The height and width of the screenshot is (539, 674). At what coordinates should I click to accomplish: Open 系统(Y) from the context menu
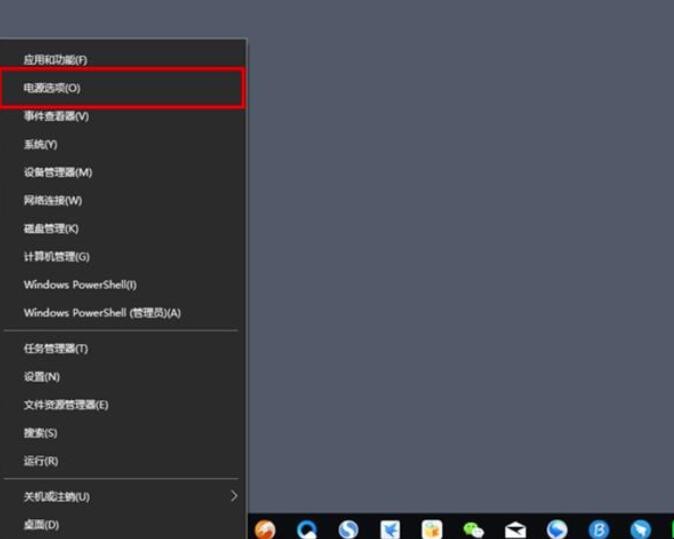pyautogui.click(x=40, y=144)
